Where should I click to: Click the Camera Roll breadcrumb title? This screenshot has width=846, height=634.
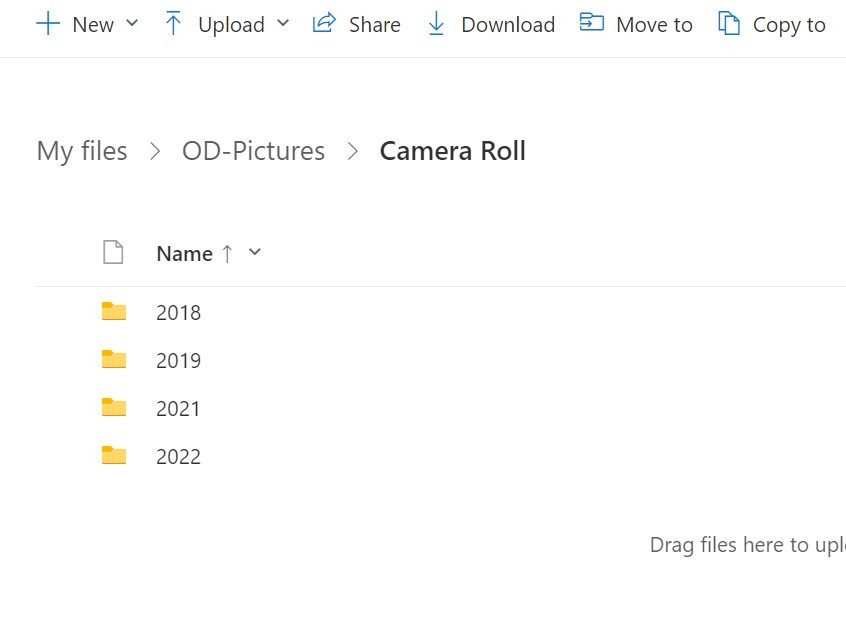452,151
